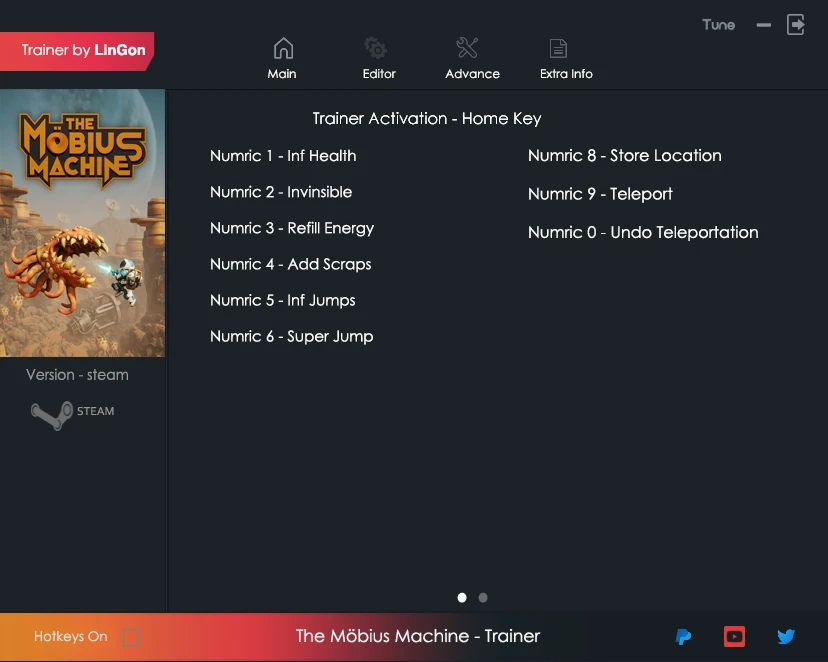Activate Numric 4 - Add Scraps
Viewport: 828px width, 662px height.
pos(290,264)
